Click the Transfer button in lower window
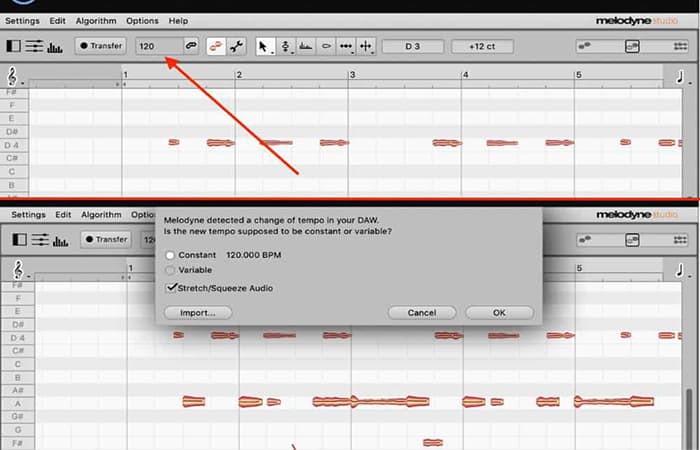The width and height of the screenshot is (700, 450). pyautogui.click(x=106, y=239)
